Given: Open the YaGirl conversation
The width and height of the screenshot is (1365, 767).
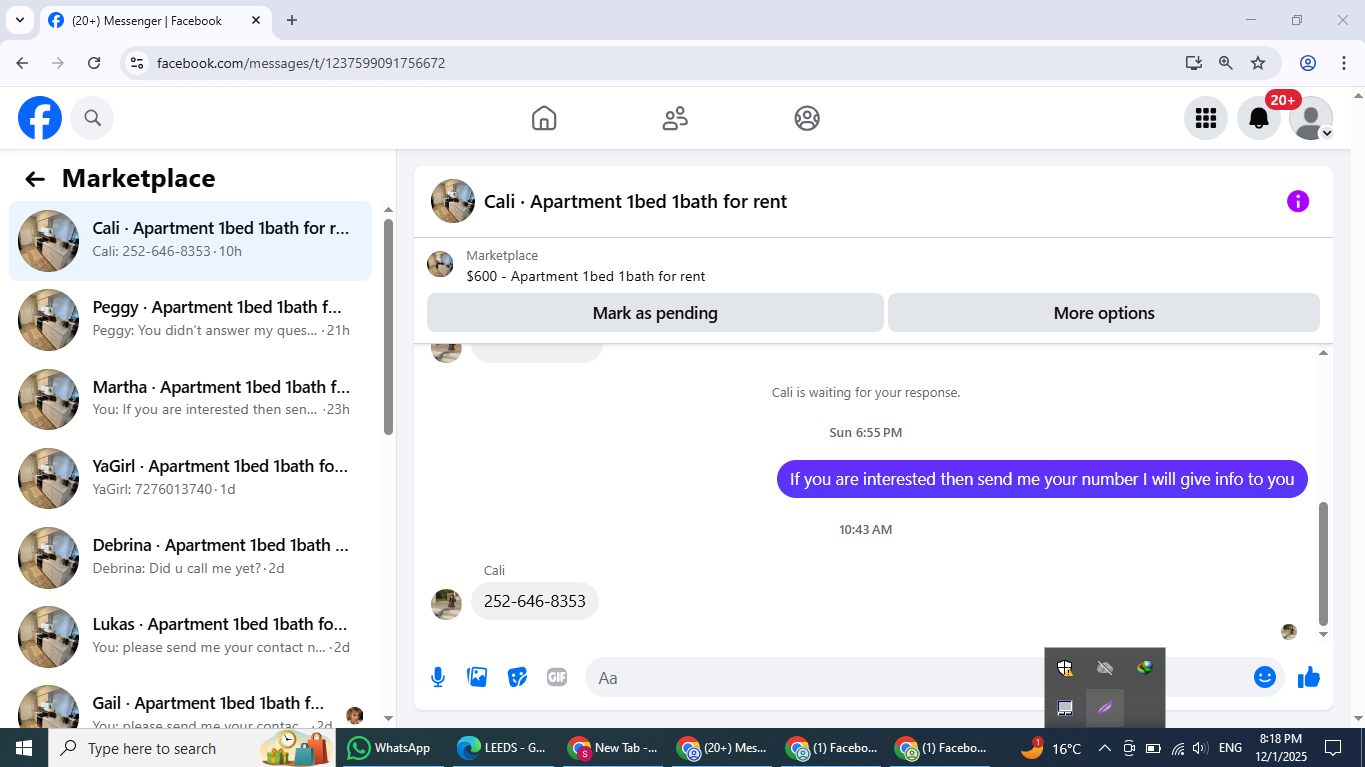Looking at the screenshot, I should pyautogui.click(x=190, y=478).
